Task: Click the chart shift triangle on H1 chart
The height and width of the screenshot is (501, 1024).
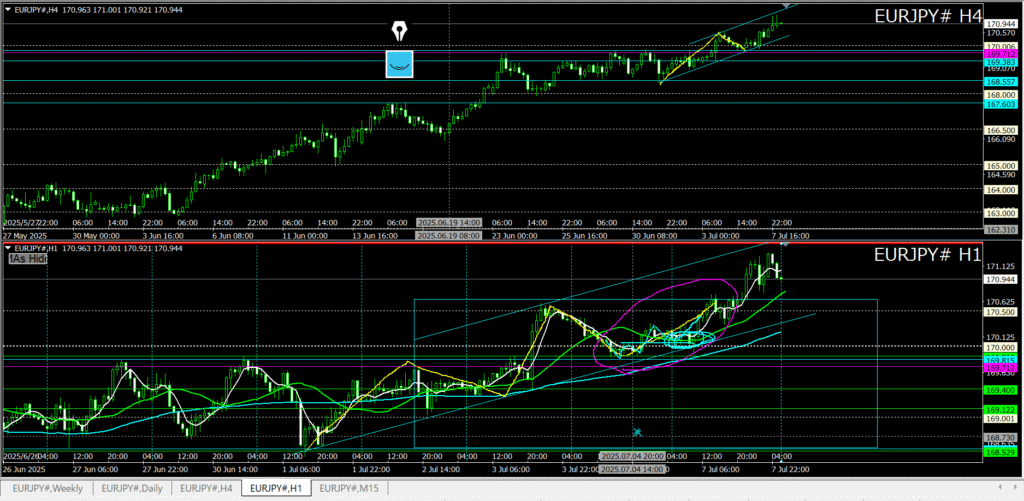Action: (784, 243)
